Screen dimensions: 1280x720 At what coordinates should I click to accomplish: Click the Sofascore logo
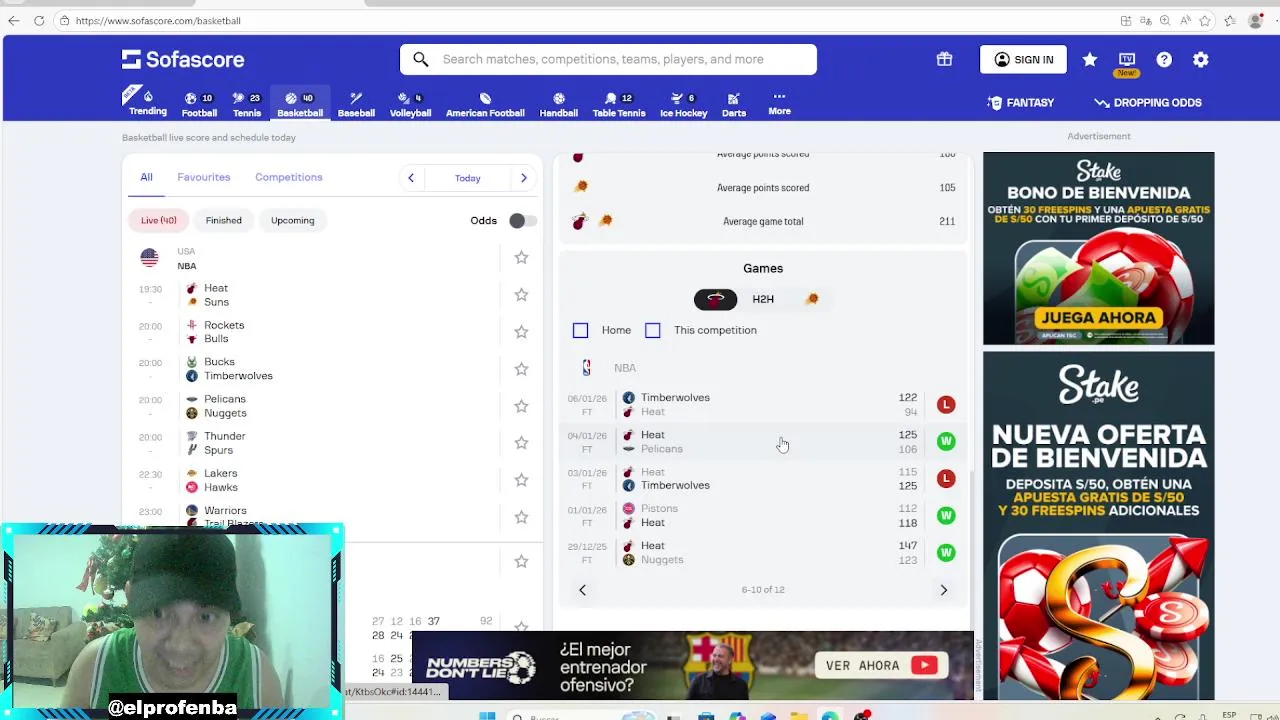point(183,59)
